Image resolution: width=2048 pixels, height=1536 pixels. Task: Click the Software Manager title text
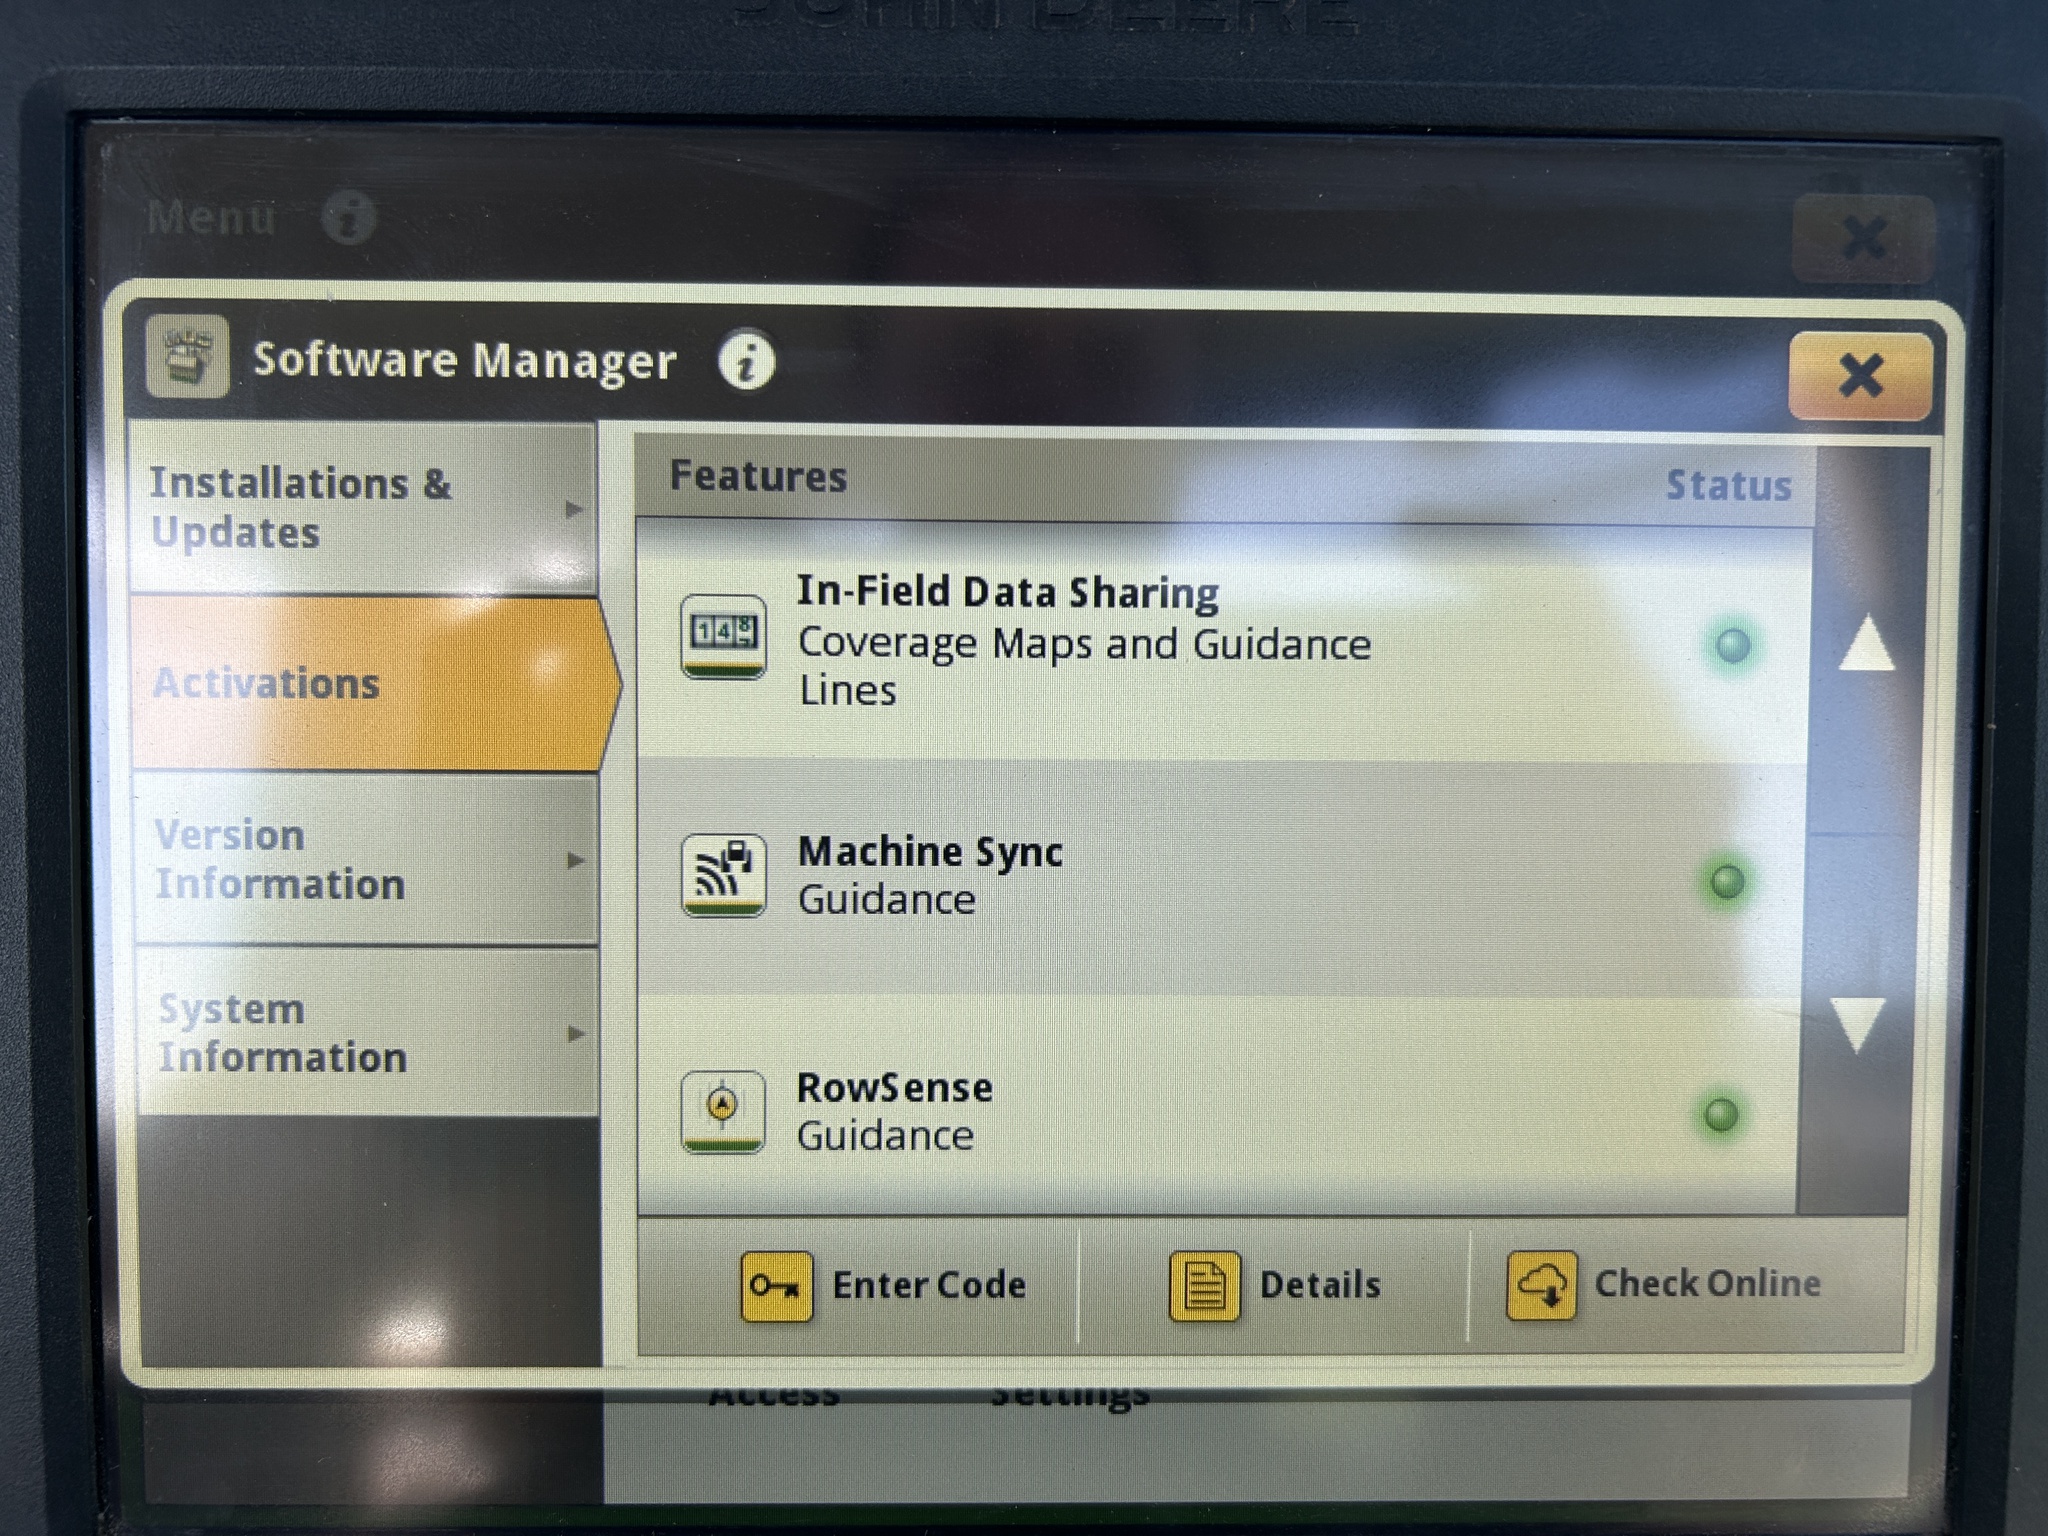click(x=465, y=361)
